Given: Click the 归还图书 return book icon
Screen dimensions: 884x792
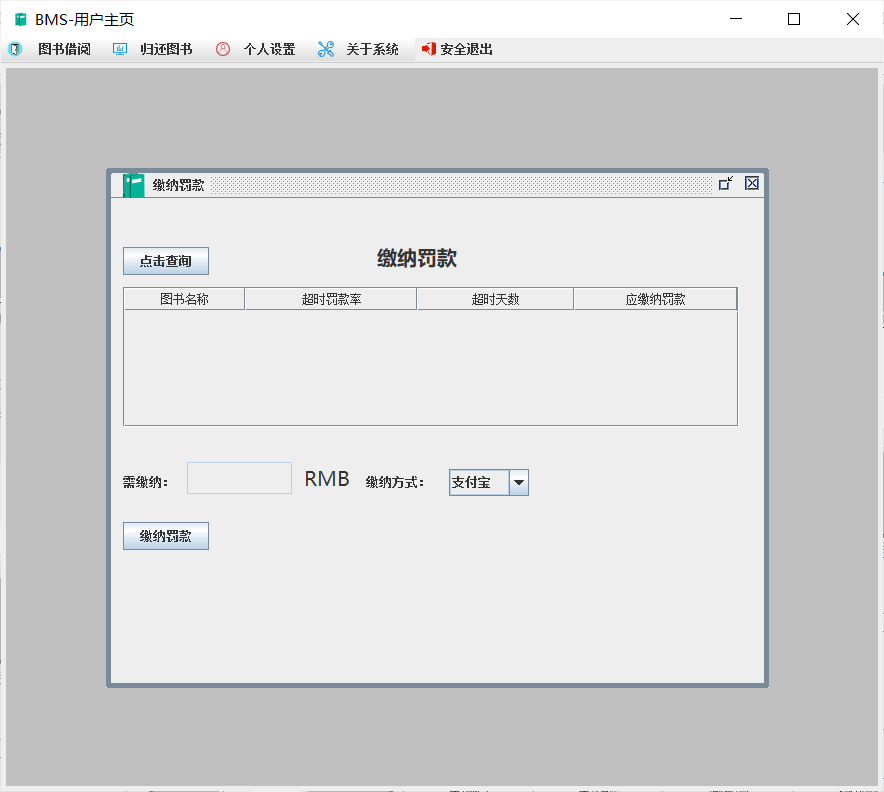Looking at the screenshot, I should point(120,48).
